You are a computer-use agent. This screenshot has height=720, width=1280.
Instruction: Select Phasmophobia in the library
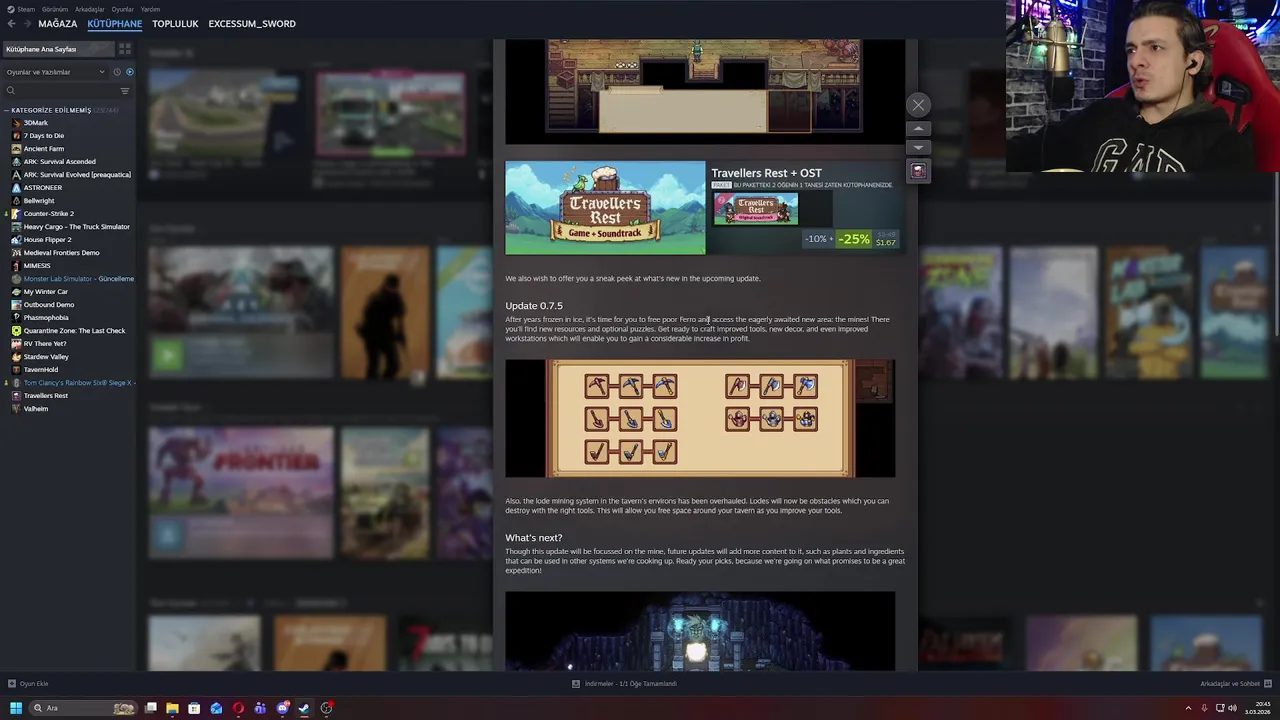[46, 318]
